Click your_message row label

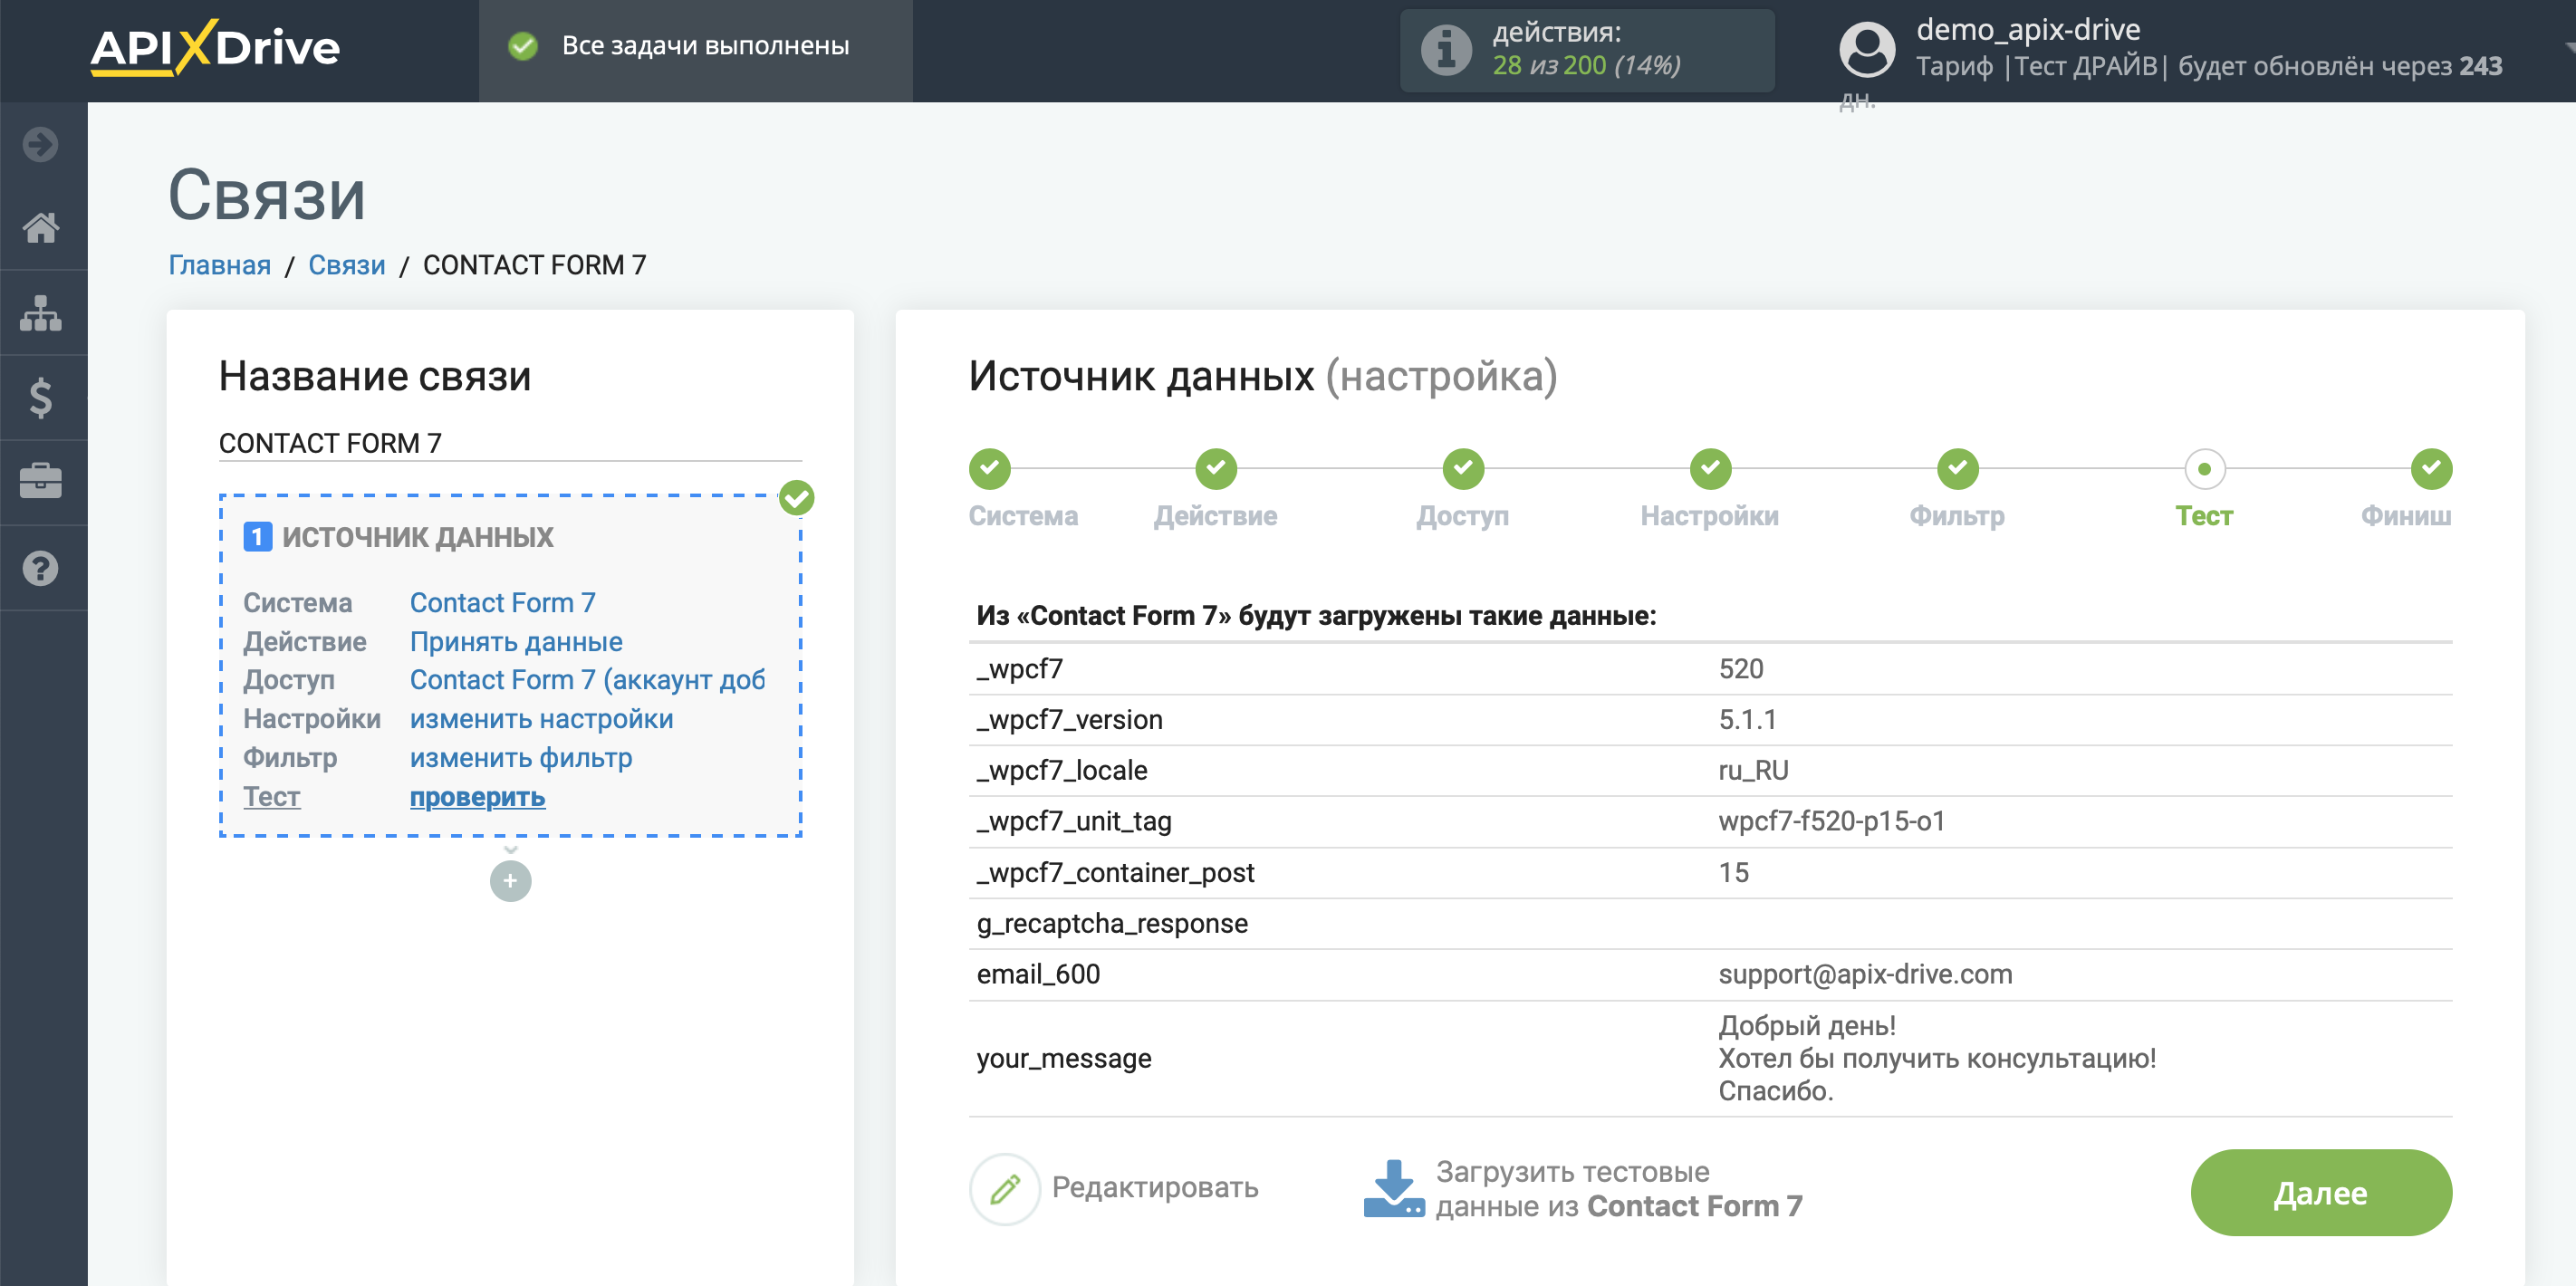point(1064,1059)
